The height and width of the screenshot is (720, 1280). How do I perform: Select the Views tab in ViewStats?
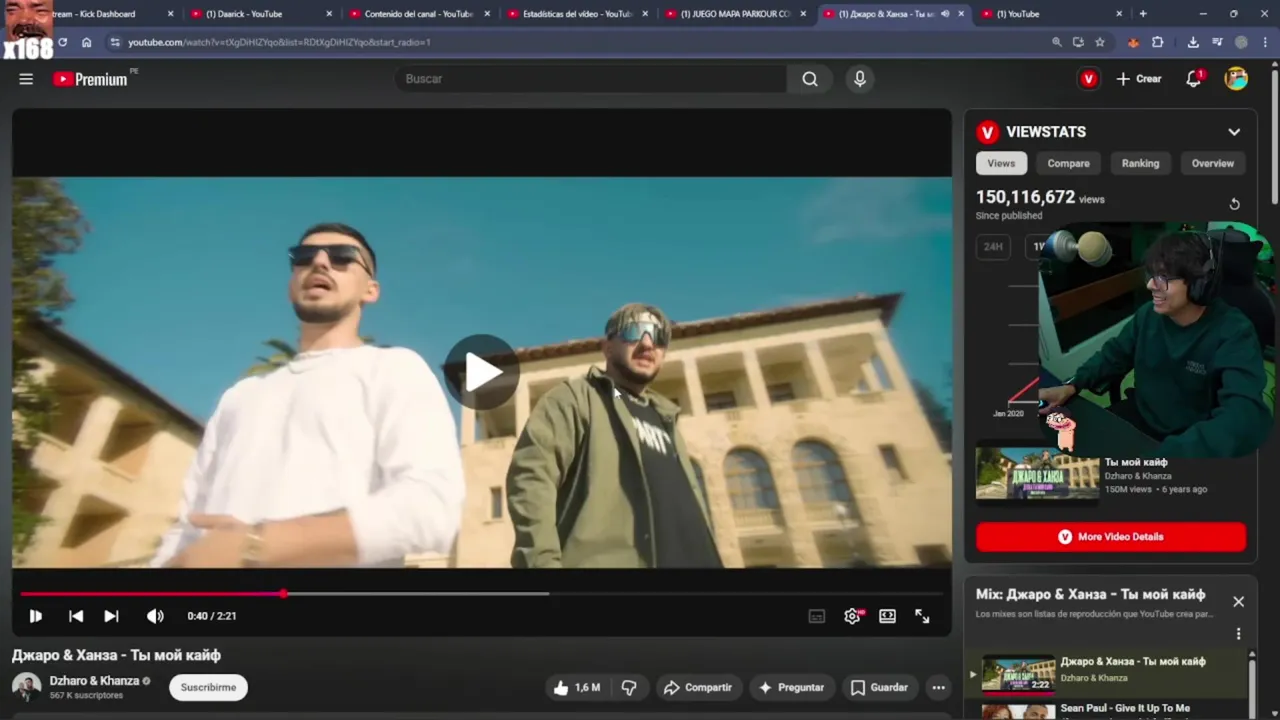pyautogui.click(x=1001, y=163)
